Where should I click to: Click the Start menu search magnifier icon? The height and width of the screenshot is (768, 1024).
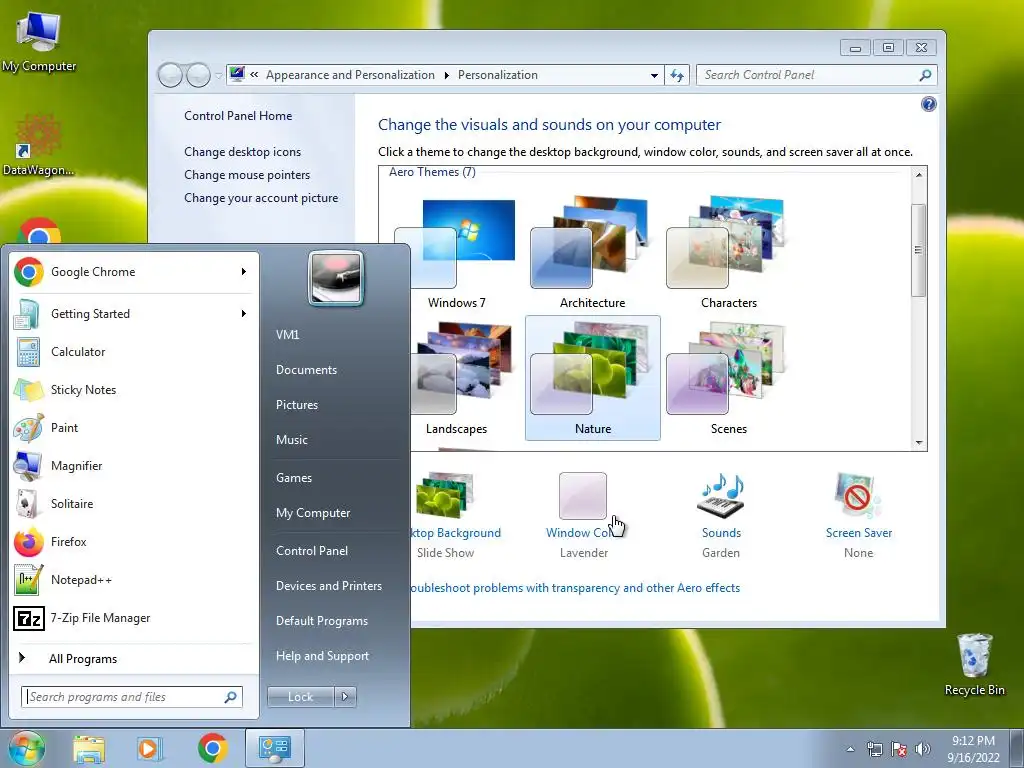(231, 697)
